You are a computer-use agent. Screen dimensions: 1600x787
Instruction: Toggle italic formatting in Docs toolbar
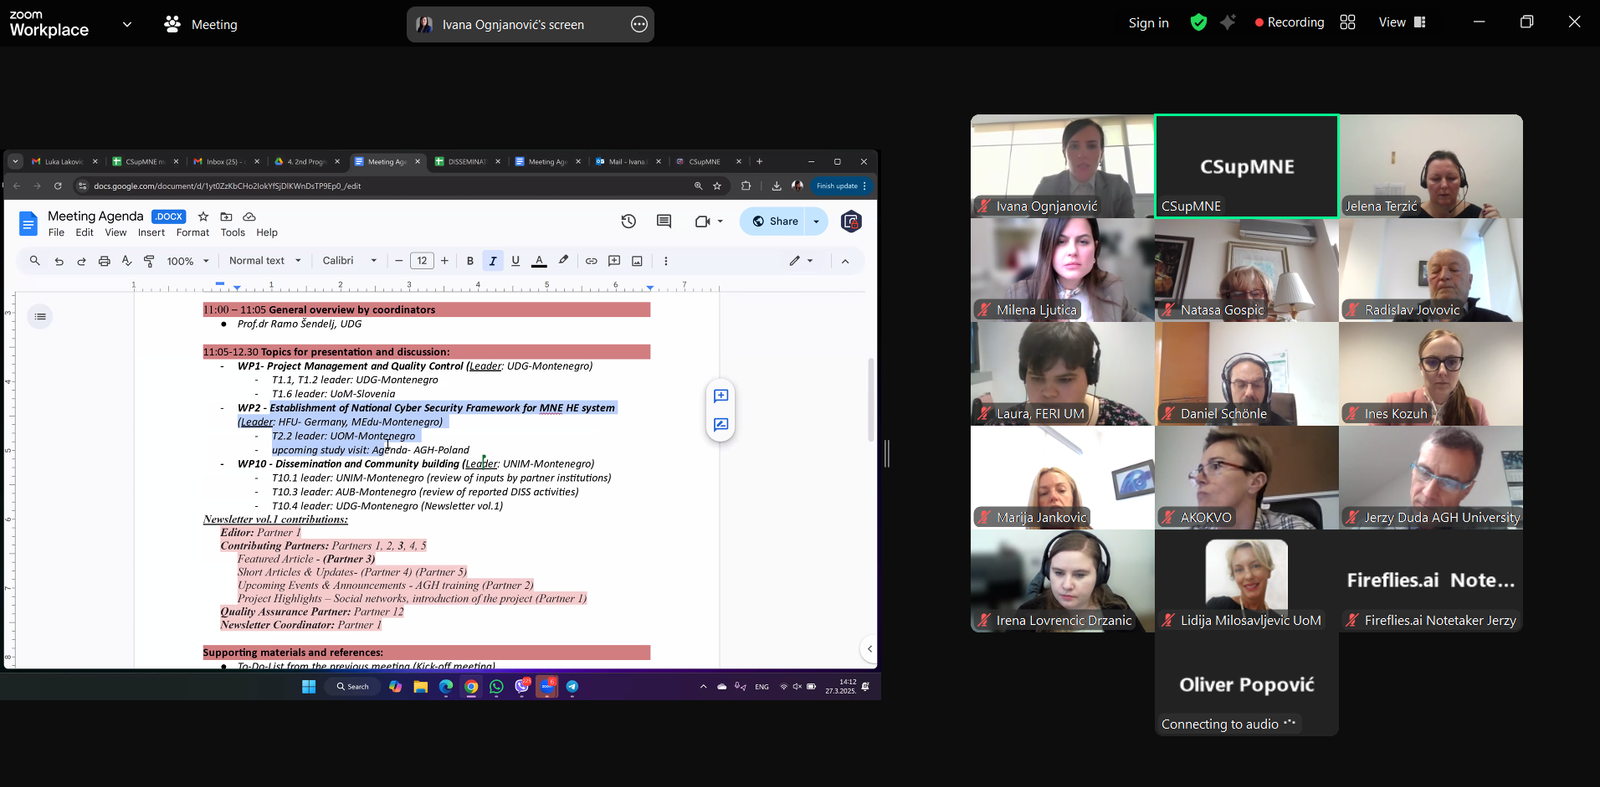(x=493, y=261)
